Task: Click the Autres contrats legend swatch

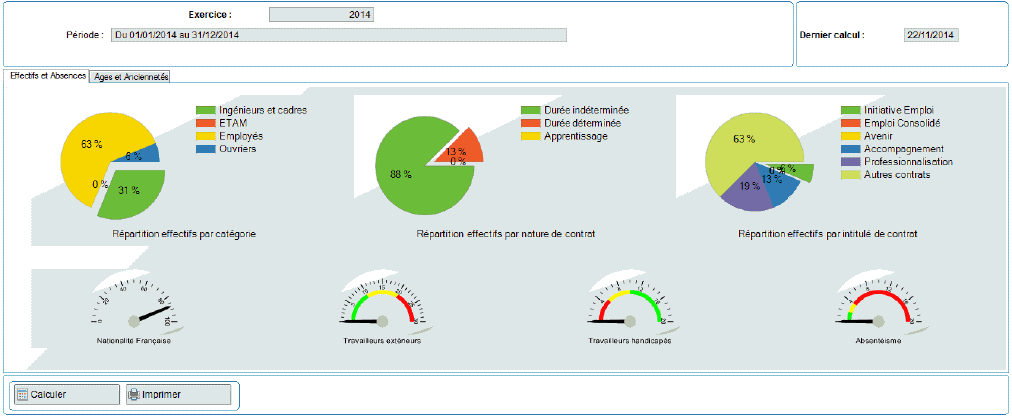Action: tap(851, 175)
